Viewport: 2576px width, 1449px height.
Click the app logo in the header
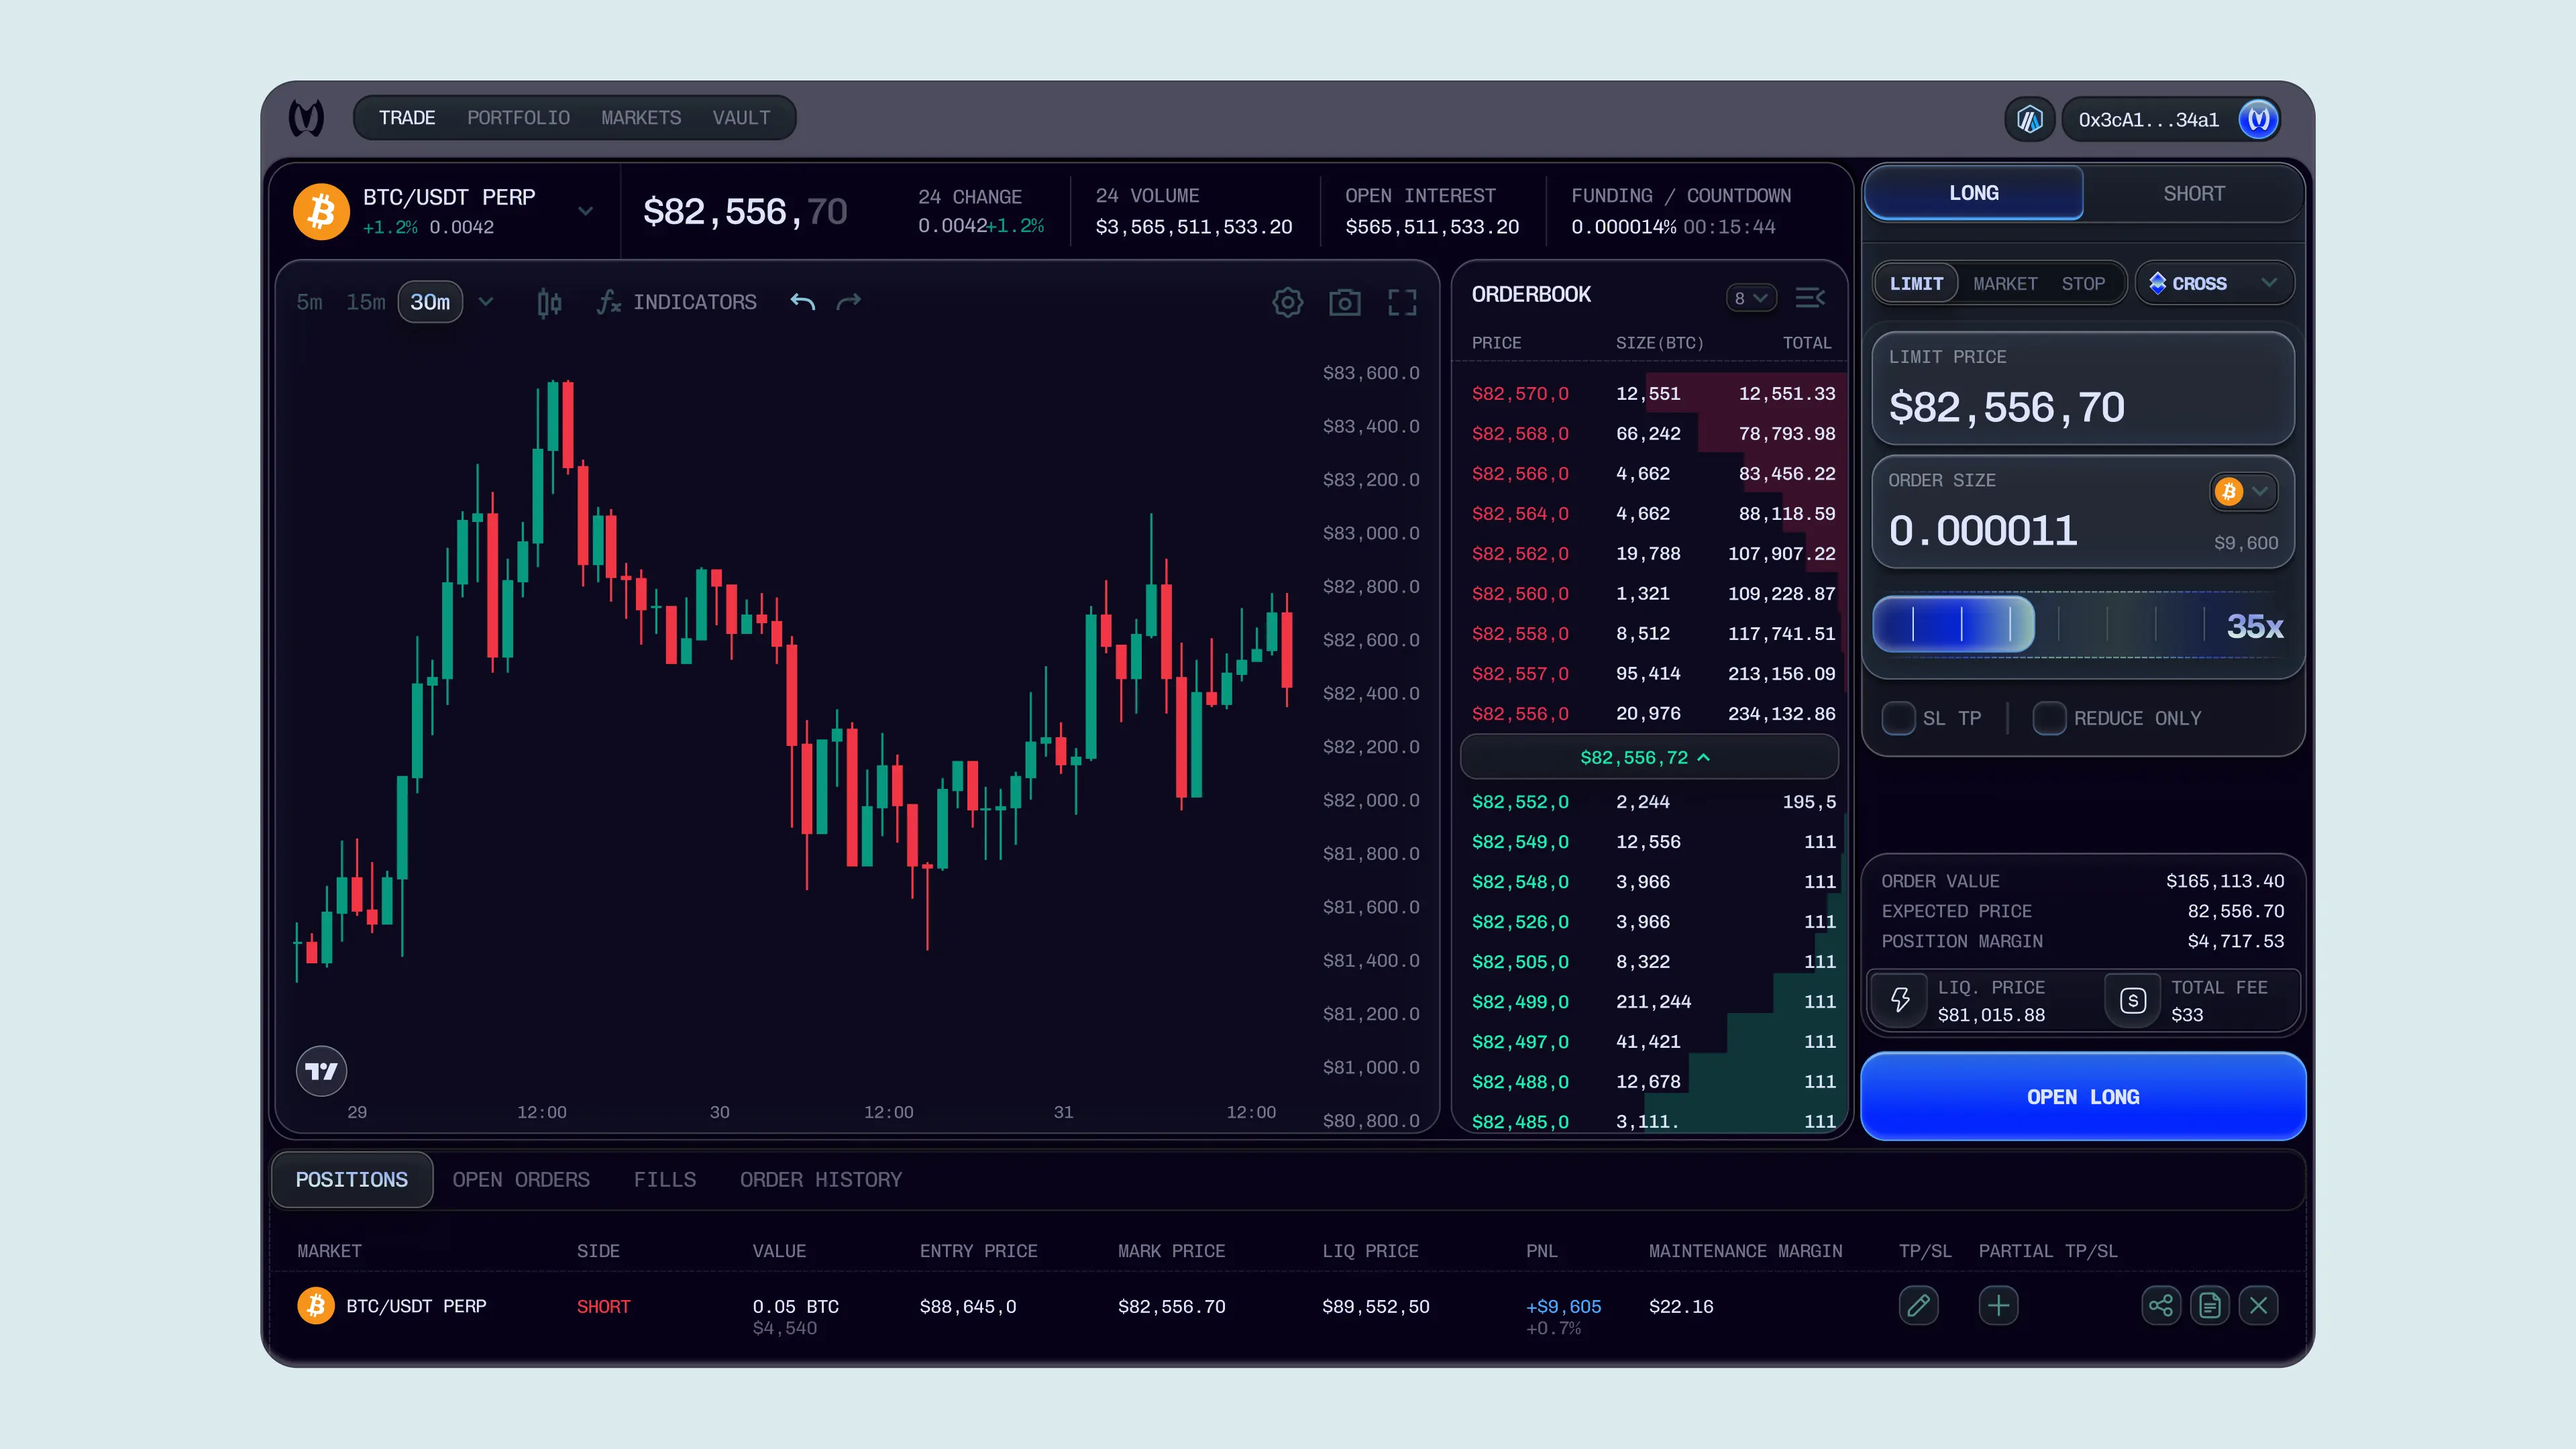(x=306, y=118)
